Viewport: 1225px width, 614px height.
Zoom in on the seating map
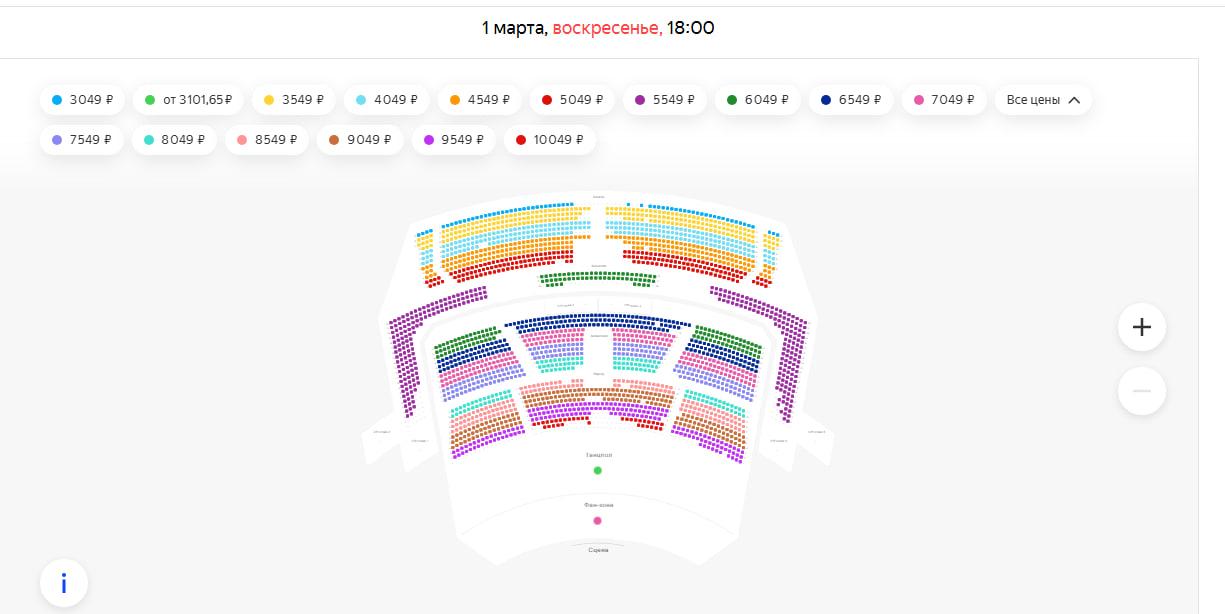(1142, 327)
